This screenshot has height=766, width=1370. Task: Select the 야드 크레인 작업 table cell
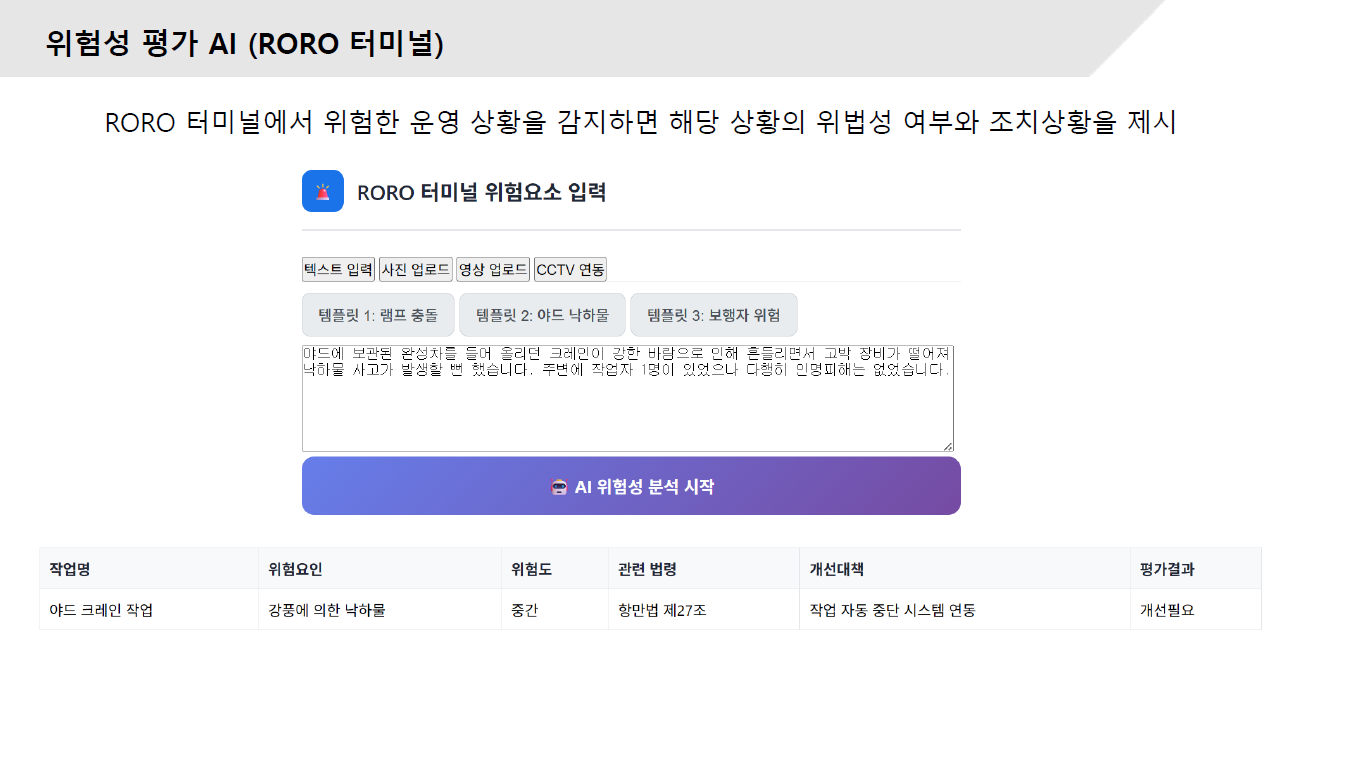101,610
